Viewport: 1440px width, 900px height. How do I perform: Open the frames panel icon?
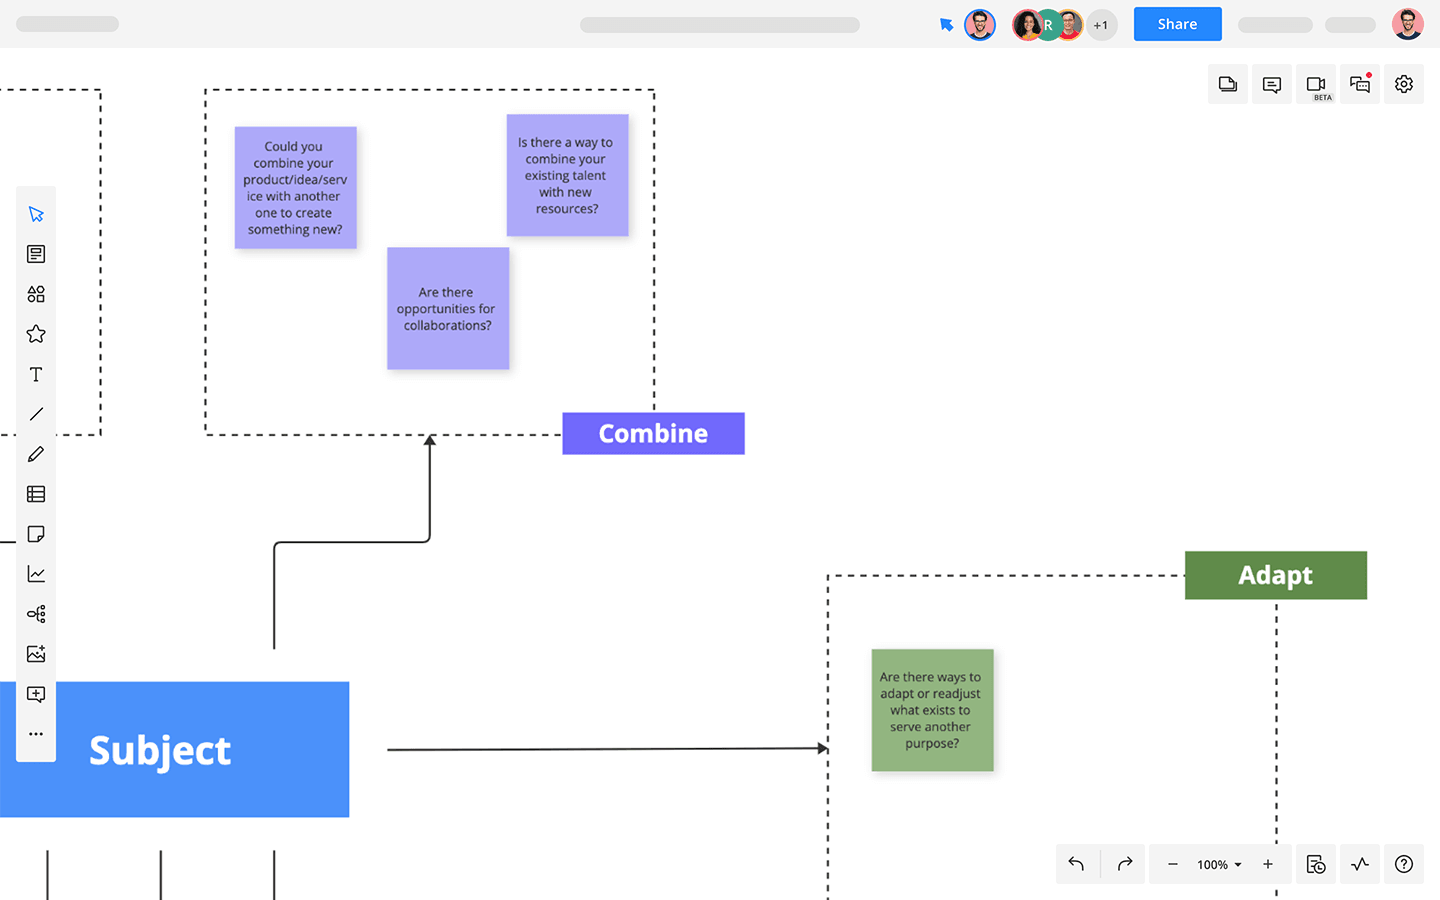[x=1228, y=85]
